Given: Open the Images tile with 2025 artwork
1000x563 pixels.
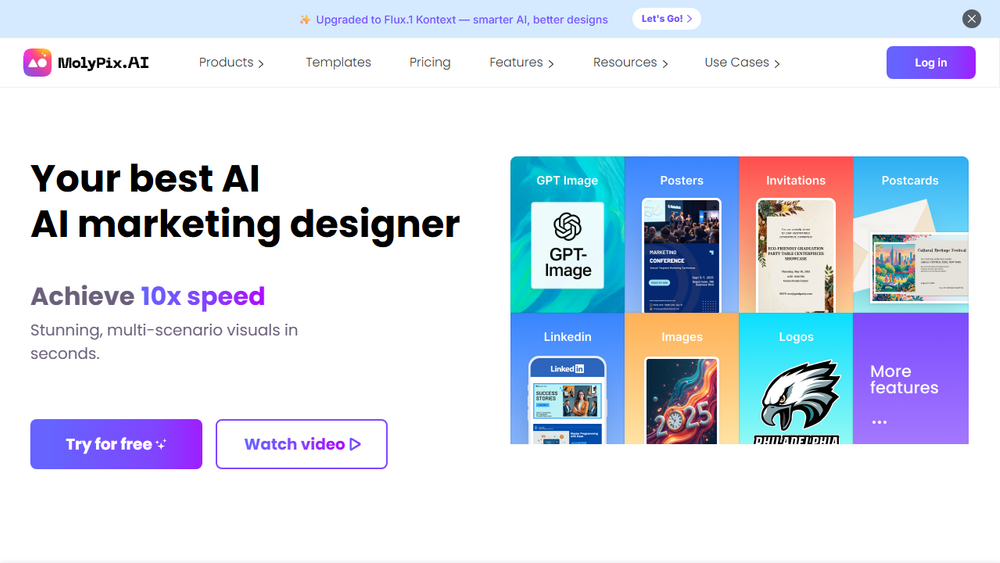Looking at the screenshot, I should coord(682,379).
